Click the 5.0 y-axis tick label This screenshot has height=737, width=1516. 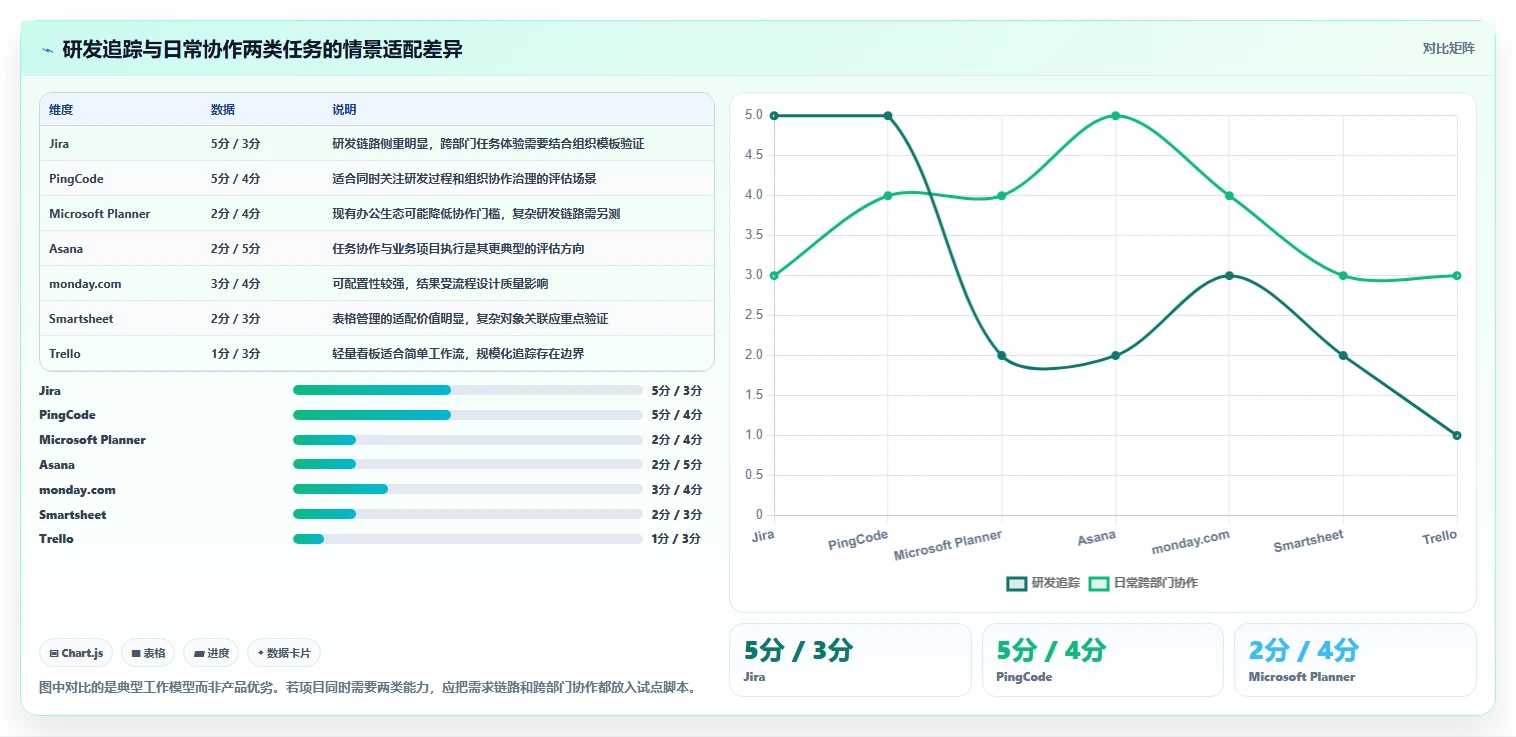pyautogui.click(x=753, y=115)
